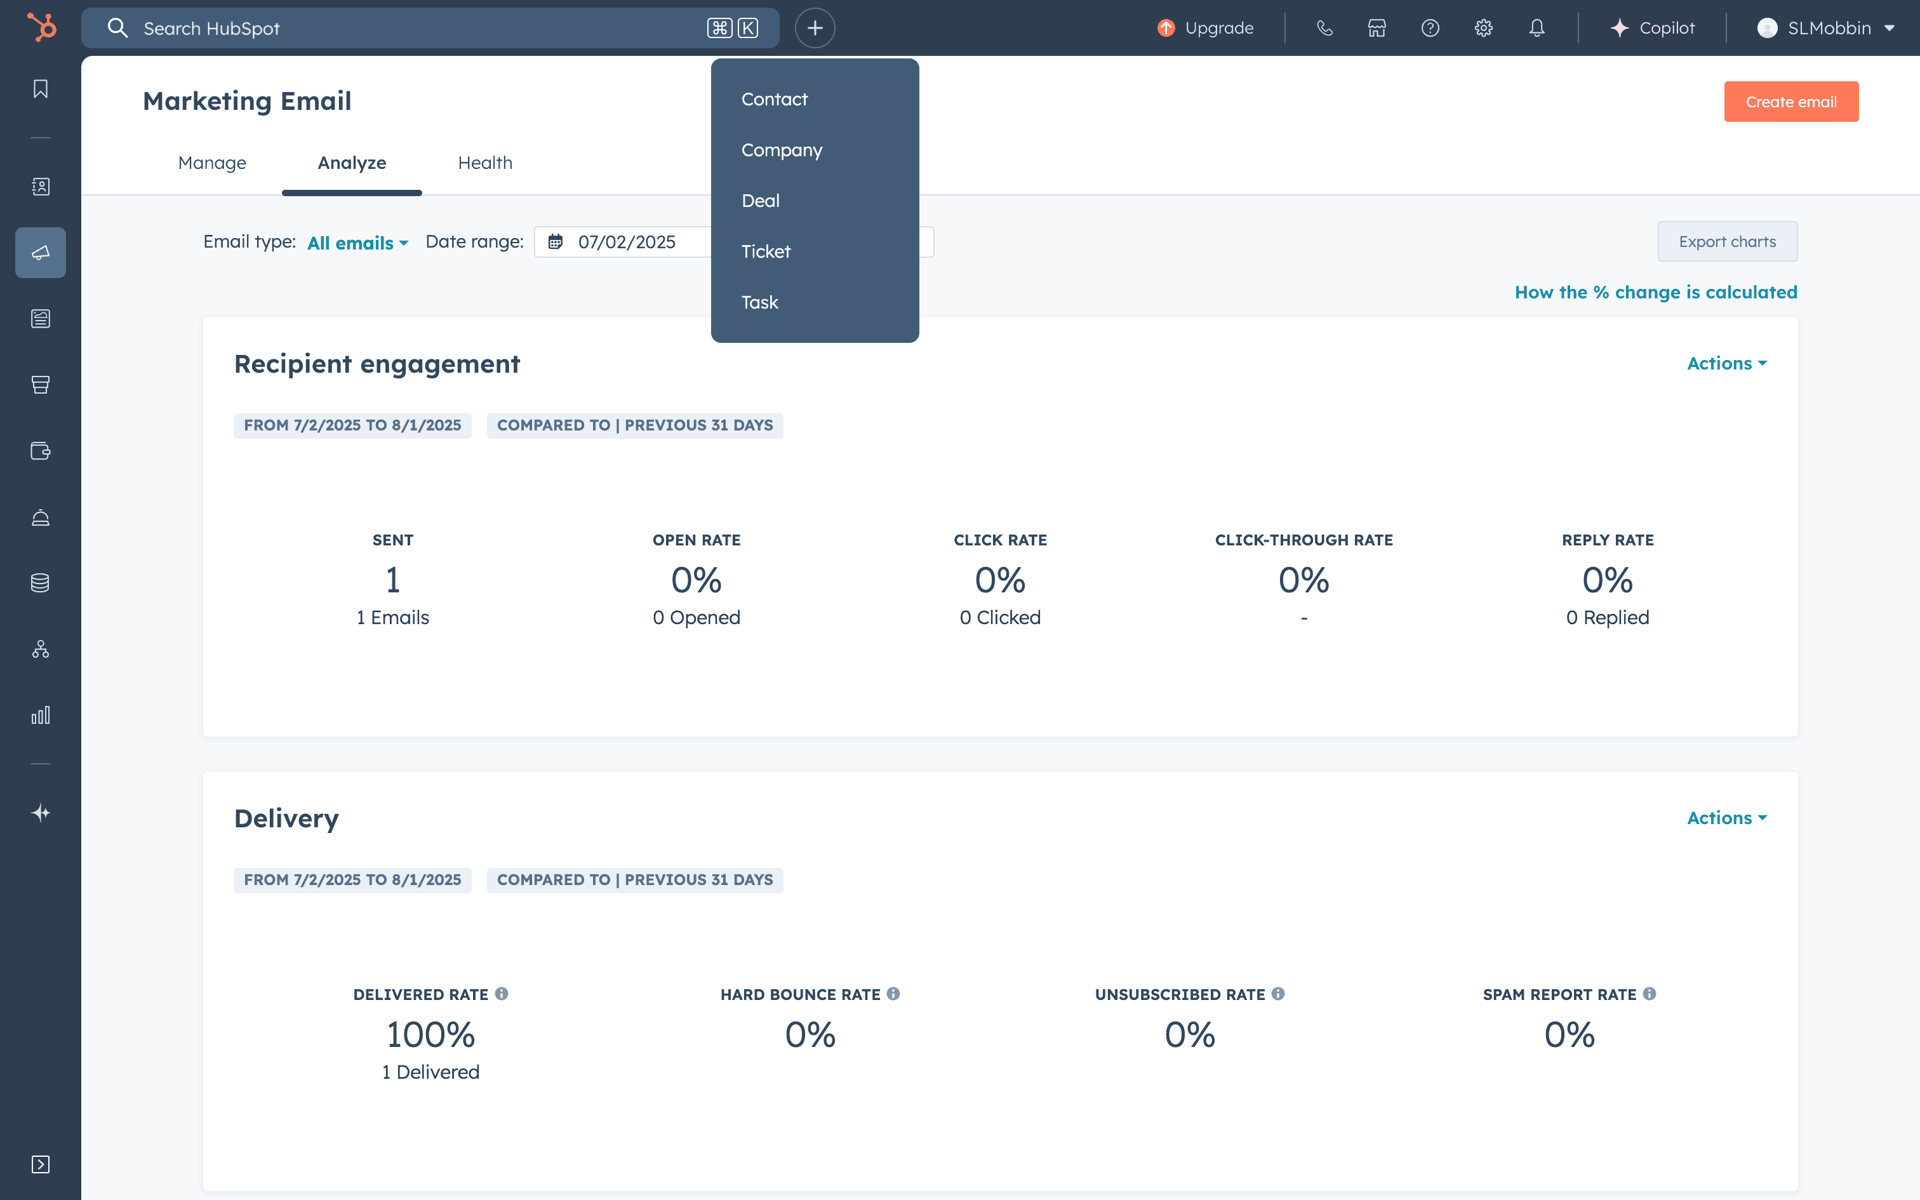The width and height of the screenshot is (1920, 1200).
Task: Switch to the Health tab
Action: [x=485, y=163]
